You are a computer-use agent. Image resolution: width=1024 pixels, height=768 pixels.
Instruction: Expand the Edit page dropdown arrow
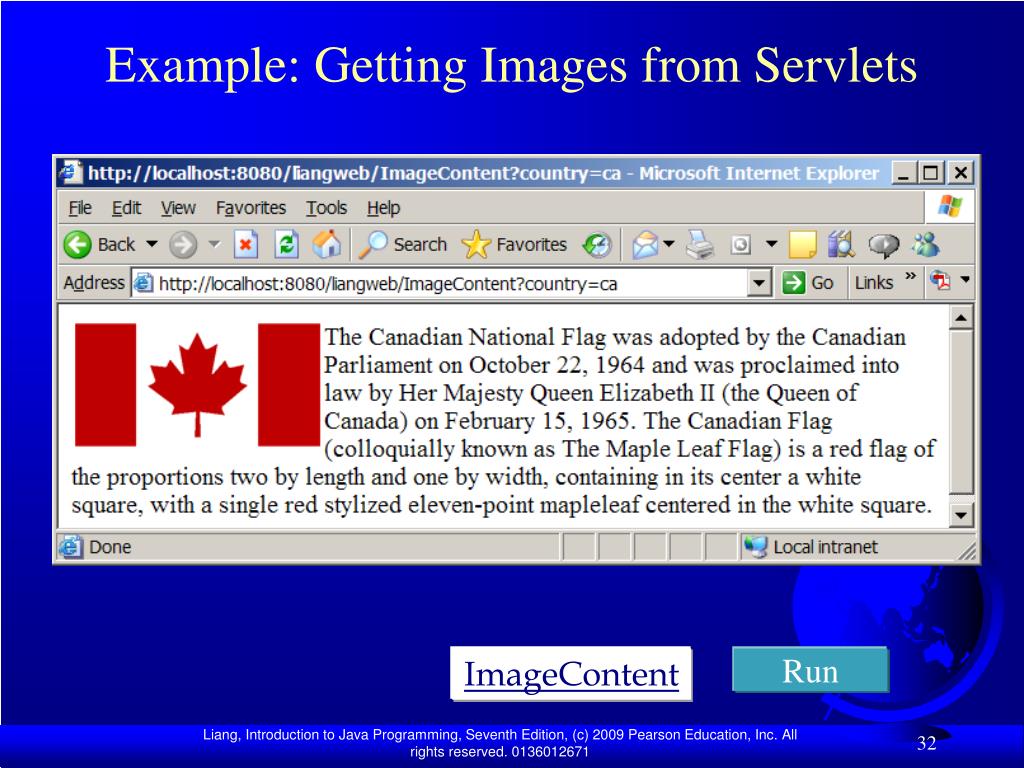(771, 244)
